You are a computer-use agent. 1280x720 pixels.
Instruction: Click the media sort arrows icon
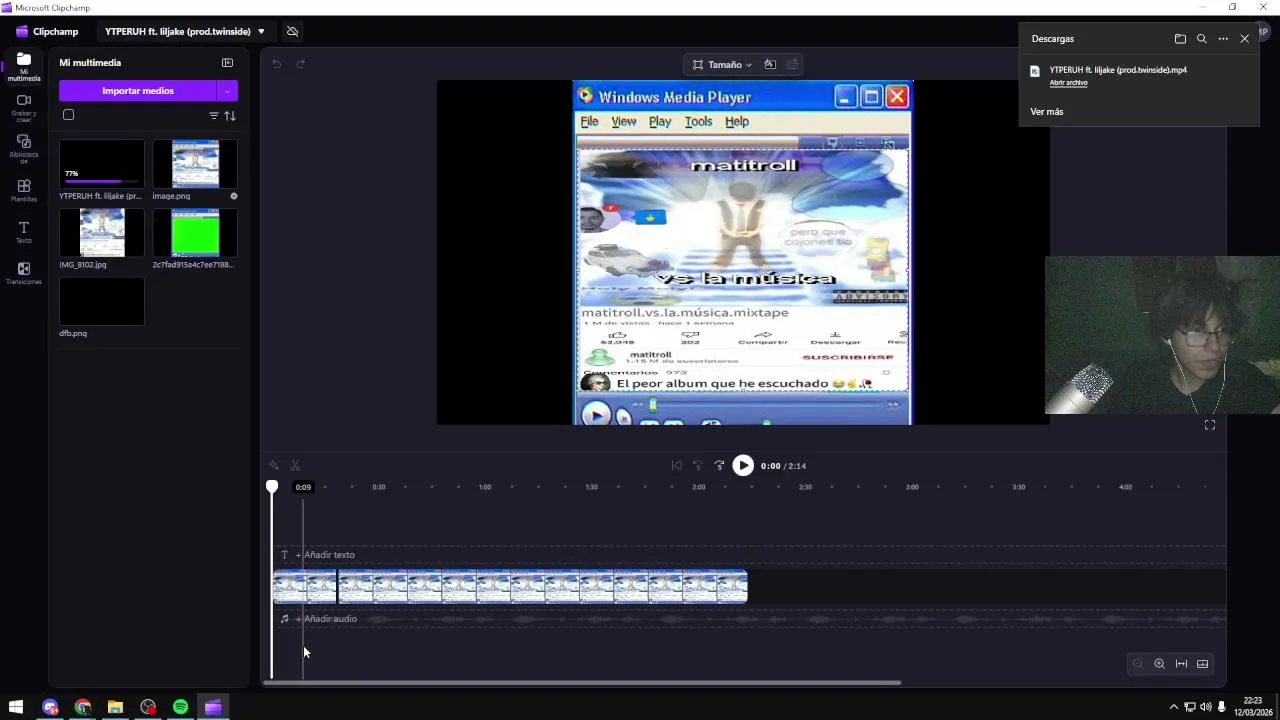coord(230,116)
